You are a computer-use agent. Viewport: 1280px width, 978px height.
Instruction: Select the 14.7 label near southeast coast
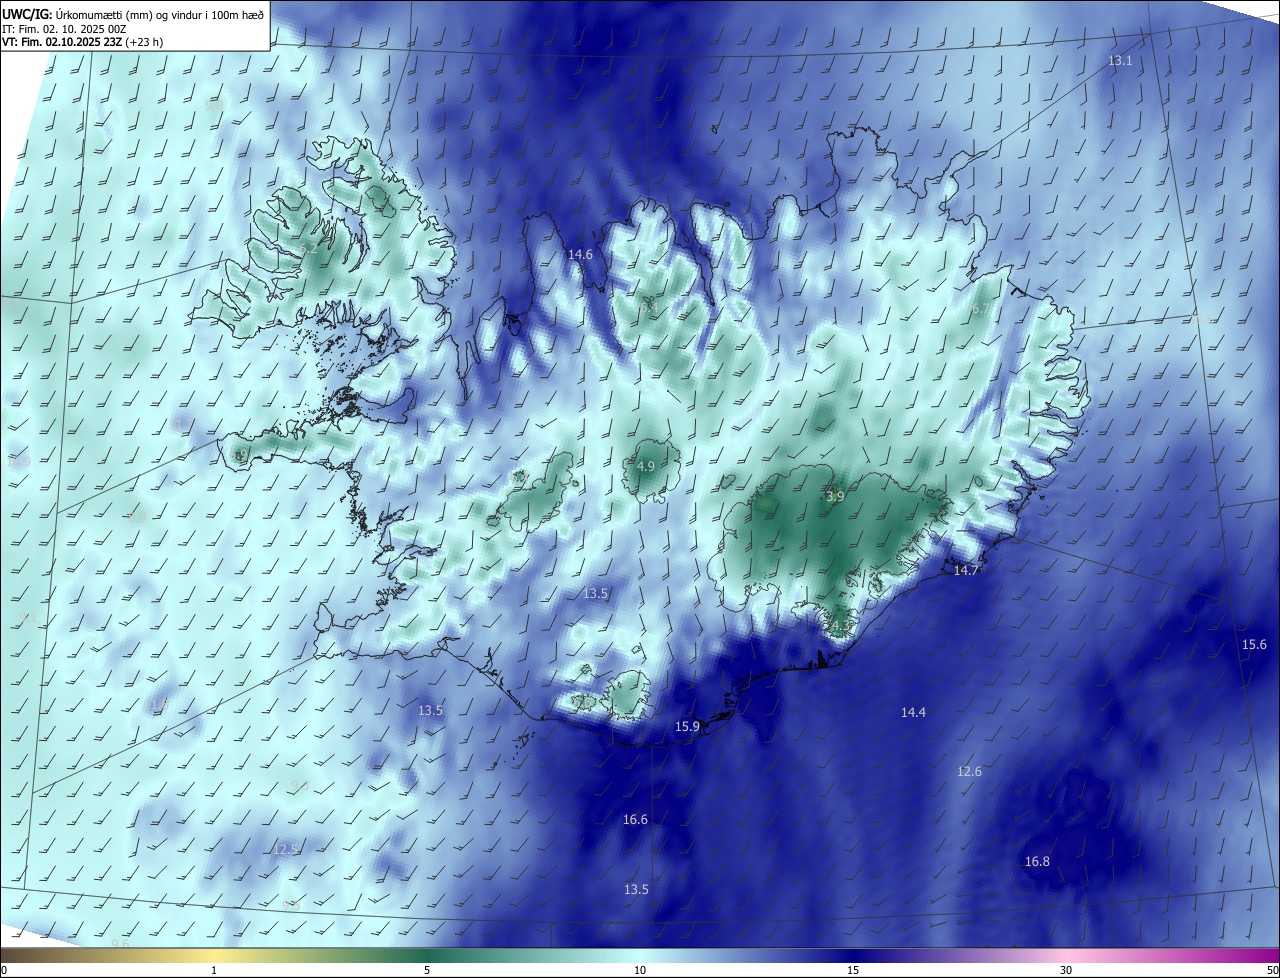click(x=966, y=570)
